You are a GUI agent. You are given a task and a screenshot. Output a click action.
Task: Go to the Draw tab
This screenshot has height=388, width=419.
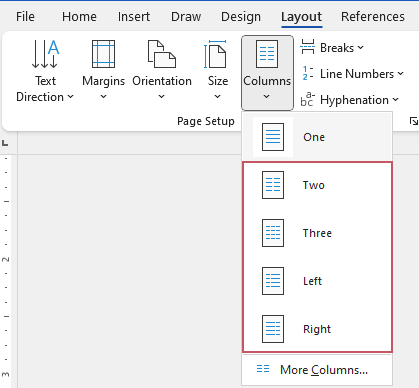click(186, 17)
